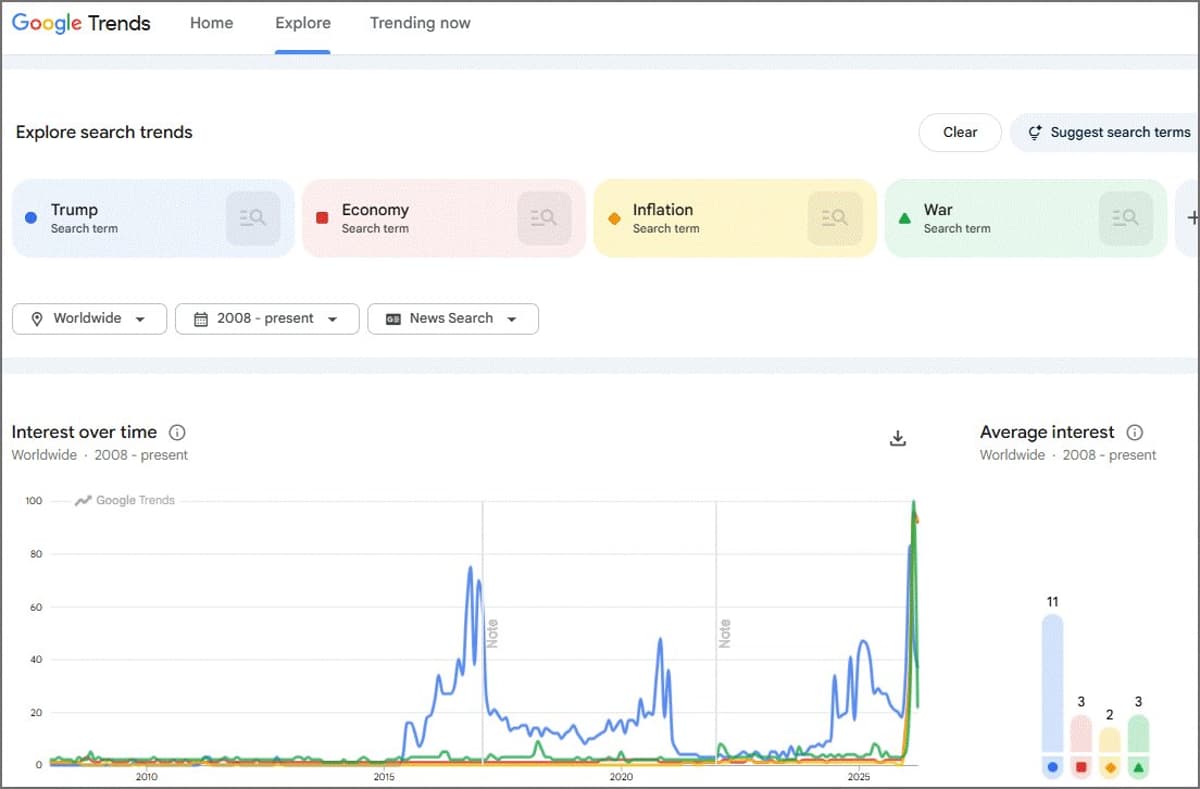Open the News Search type dropdown

453,319
